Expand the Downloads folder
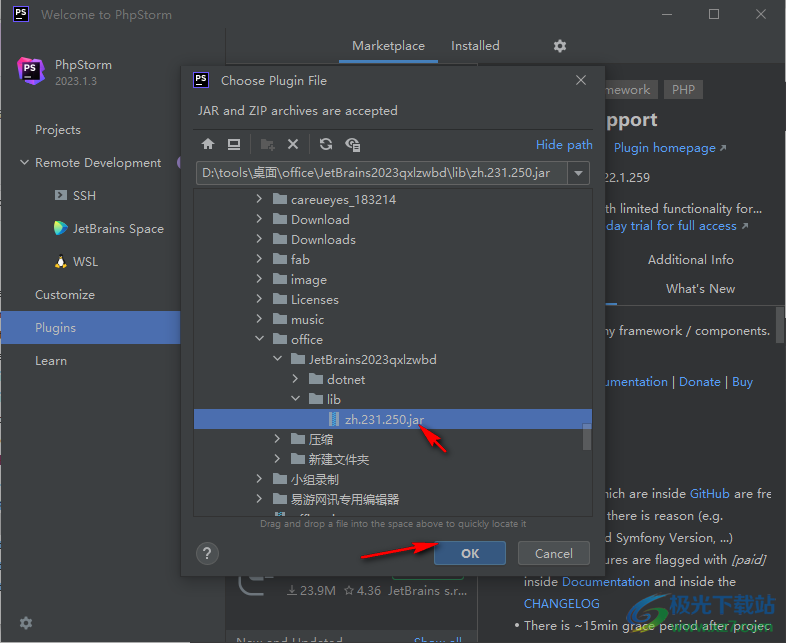 click(x=259, y=239)
